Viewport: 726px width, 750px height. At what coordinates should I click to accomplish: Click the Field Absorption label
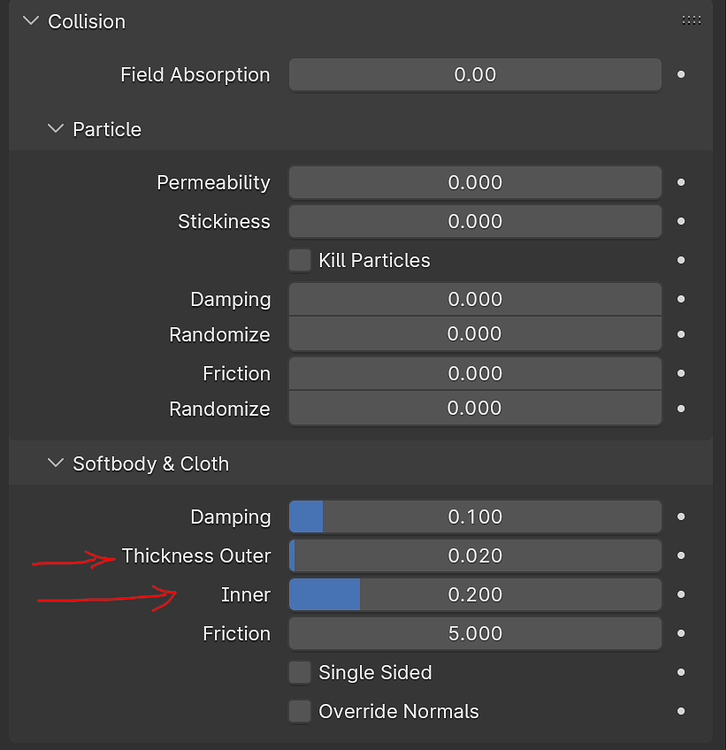(195, 75)
